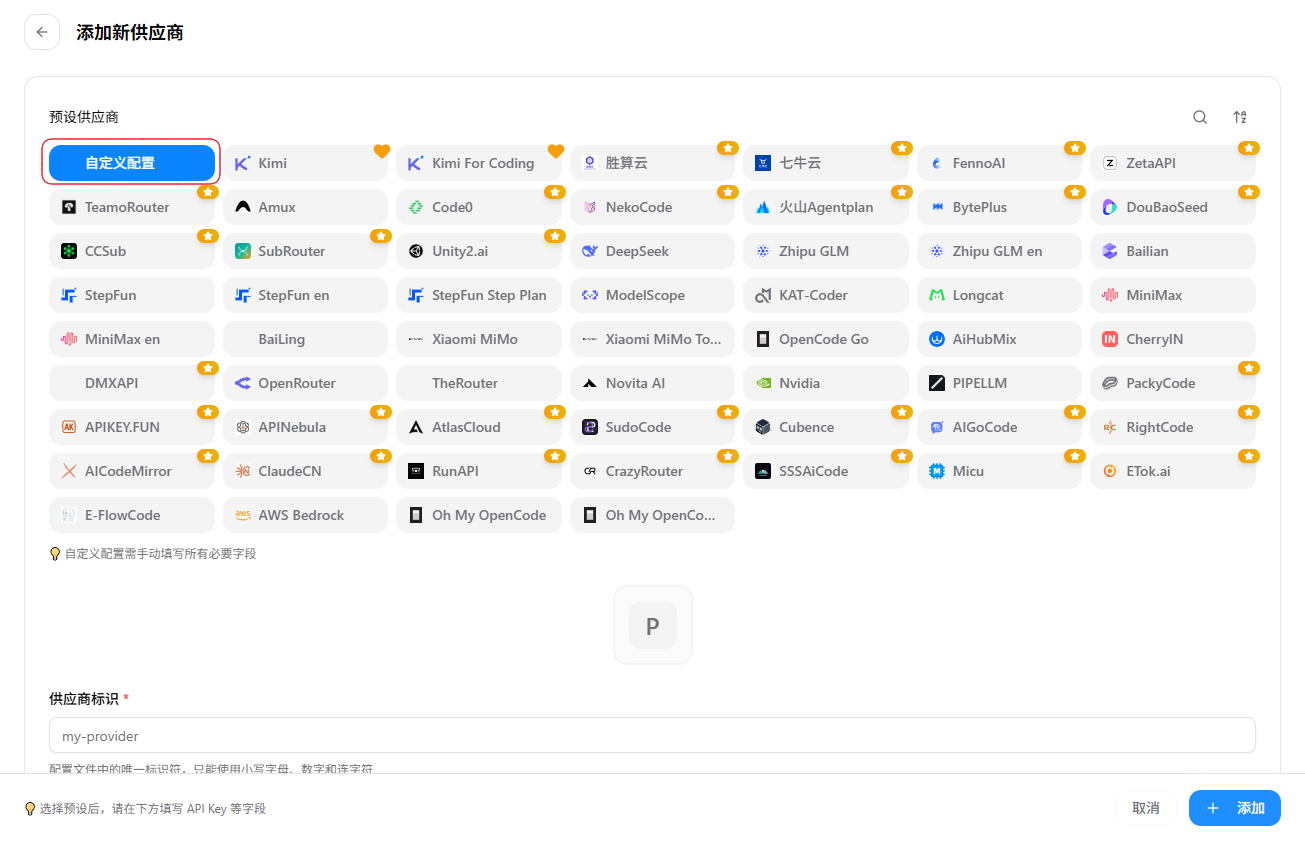The image size is (1305, 842).
Task: Pick the 胜算云 preset provider
Action: pos(652,163)
